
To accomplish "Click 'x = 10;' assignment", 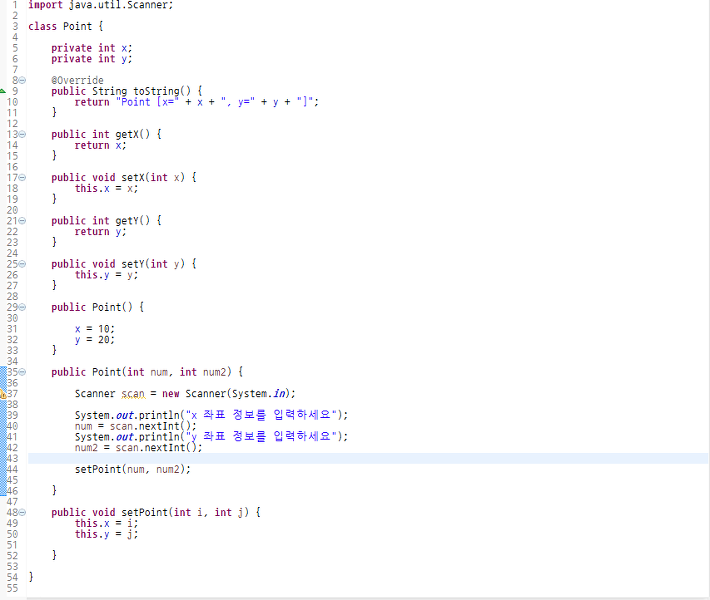I will 95,329.
